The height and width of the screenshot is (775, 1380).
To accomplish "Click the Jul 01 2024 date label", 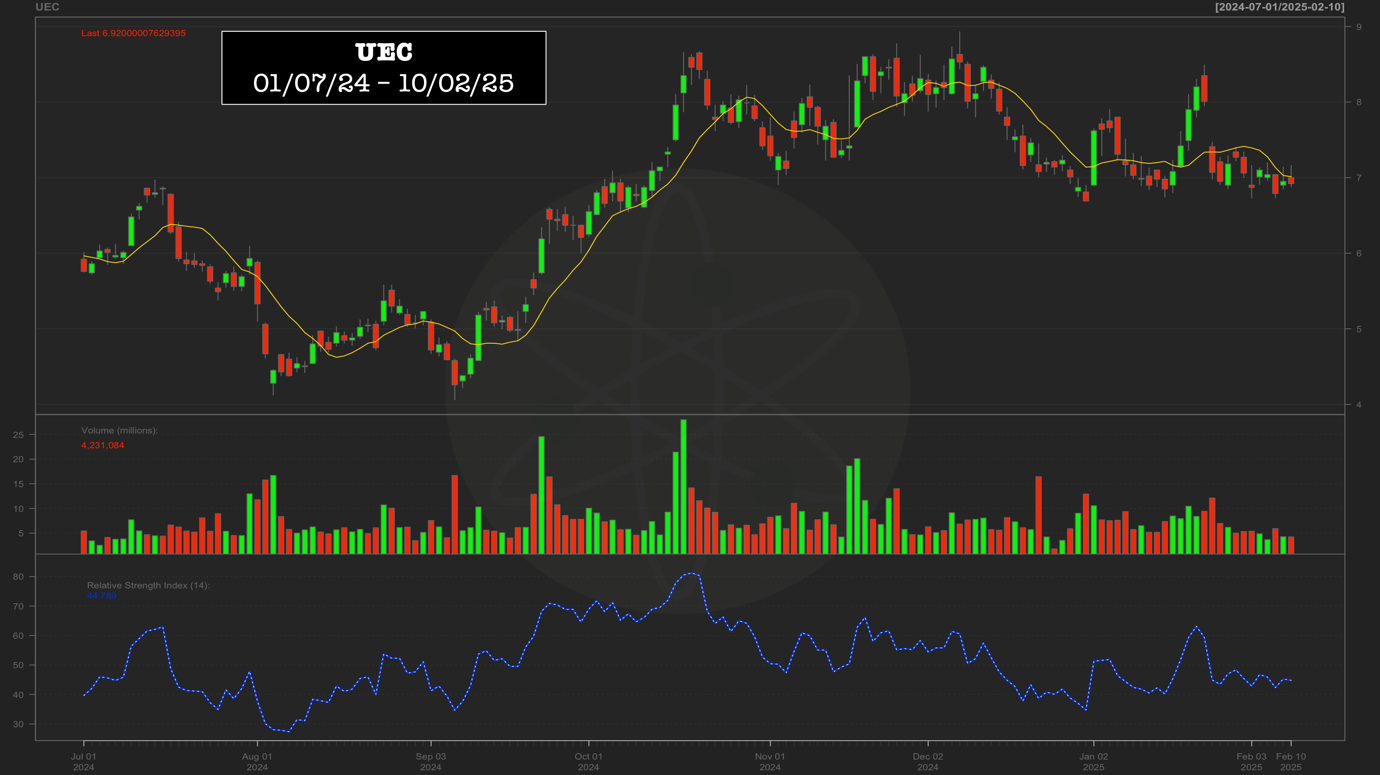I will tap(83, 762).
